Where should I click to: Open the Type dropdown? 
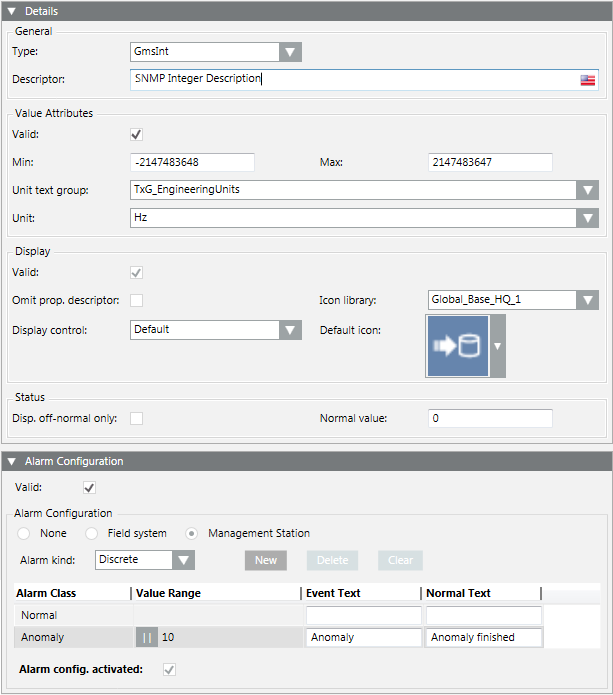click(x=290, y=52)
